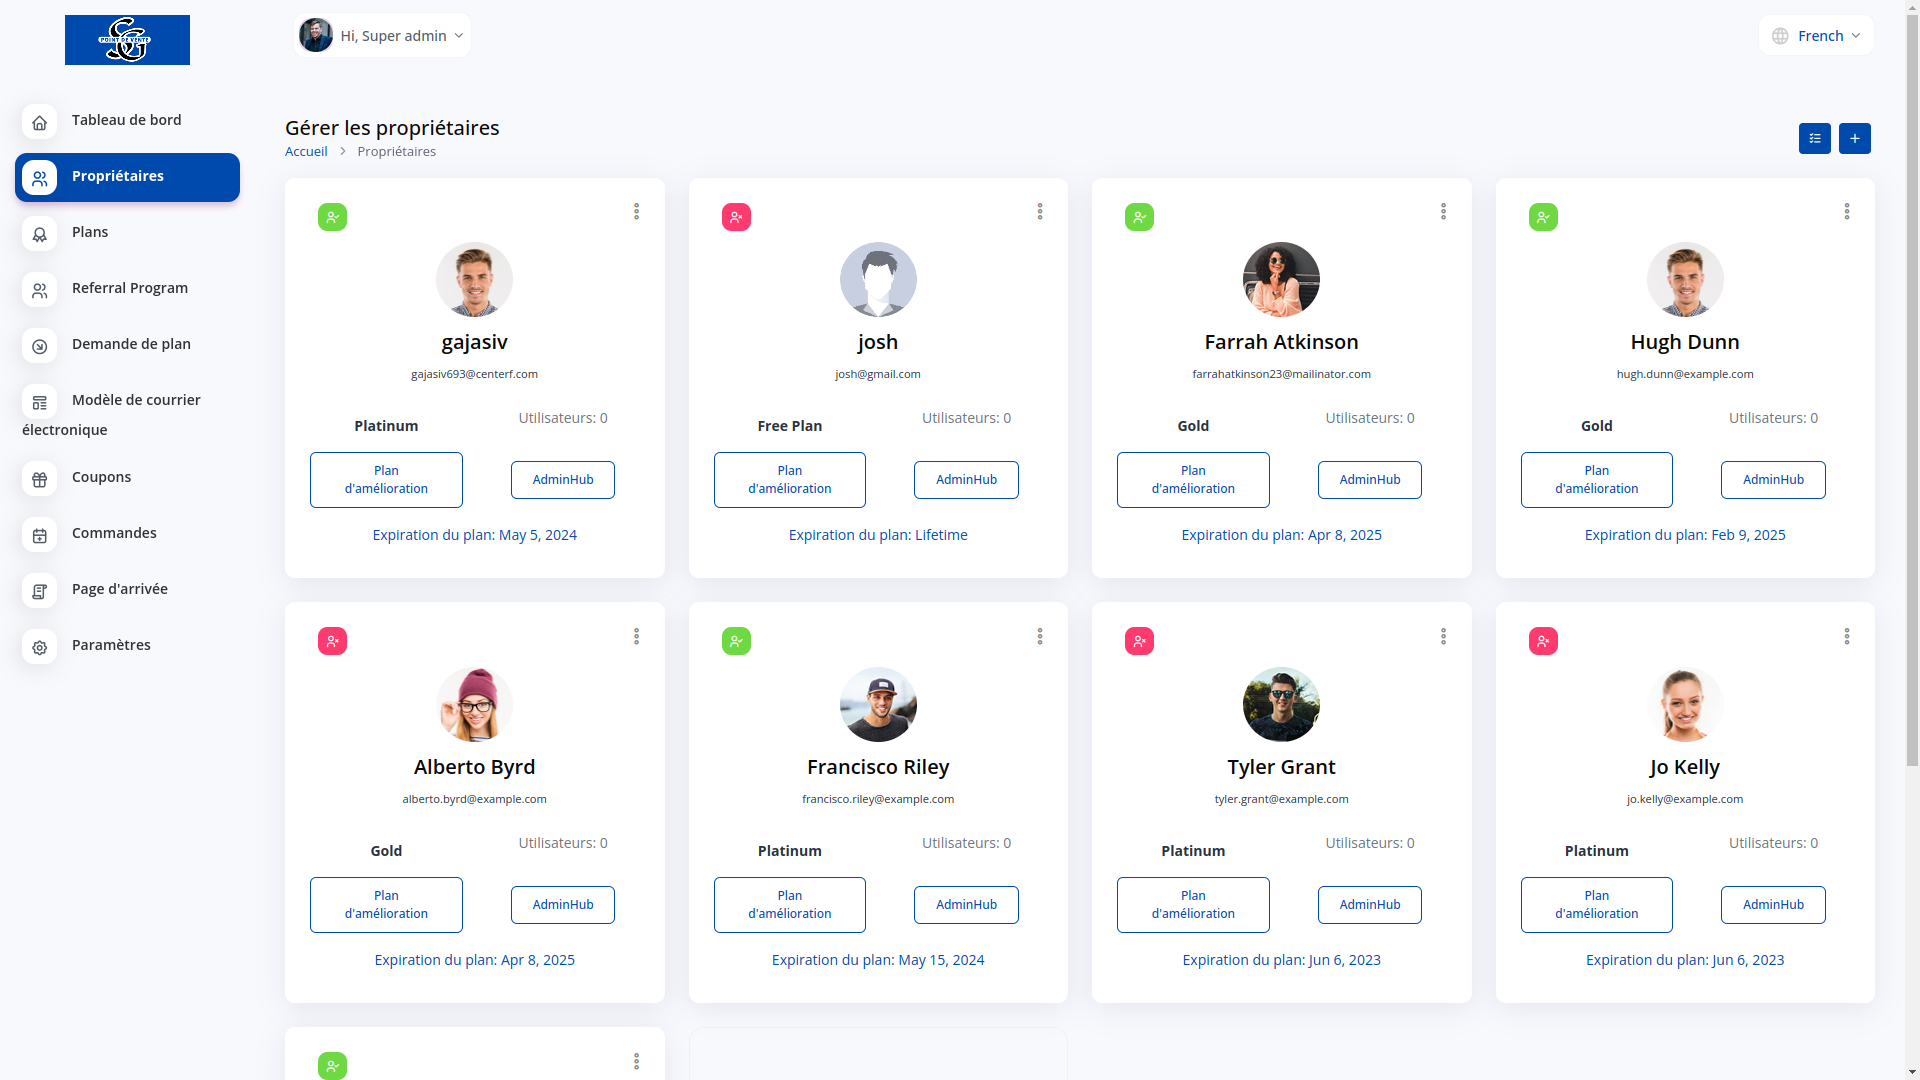Toggle josh's red user status badge
Viewport: 1920px width, 1080px height.
(736, 217)
